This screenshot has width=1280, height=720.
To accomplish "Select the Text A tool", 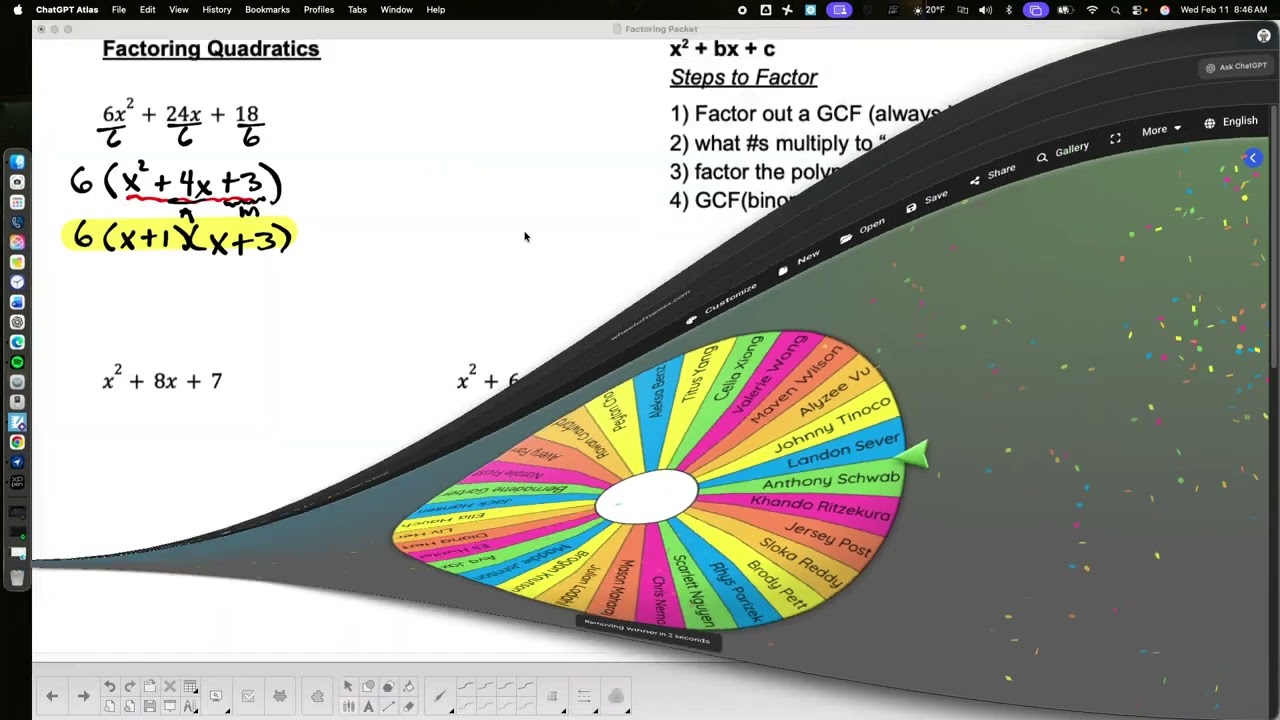I will [x=368, y=706].
